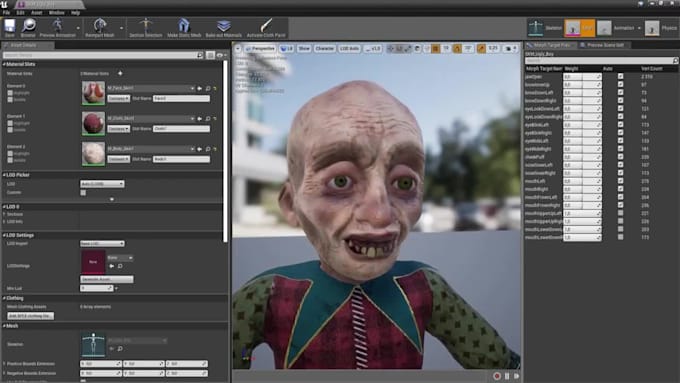Switch to Skeleton editor mode icon

tap(535, 27)
